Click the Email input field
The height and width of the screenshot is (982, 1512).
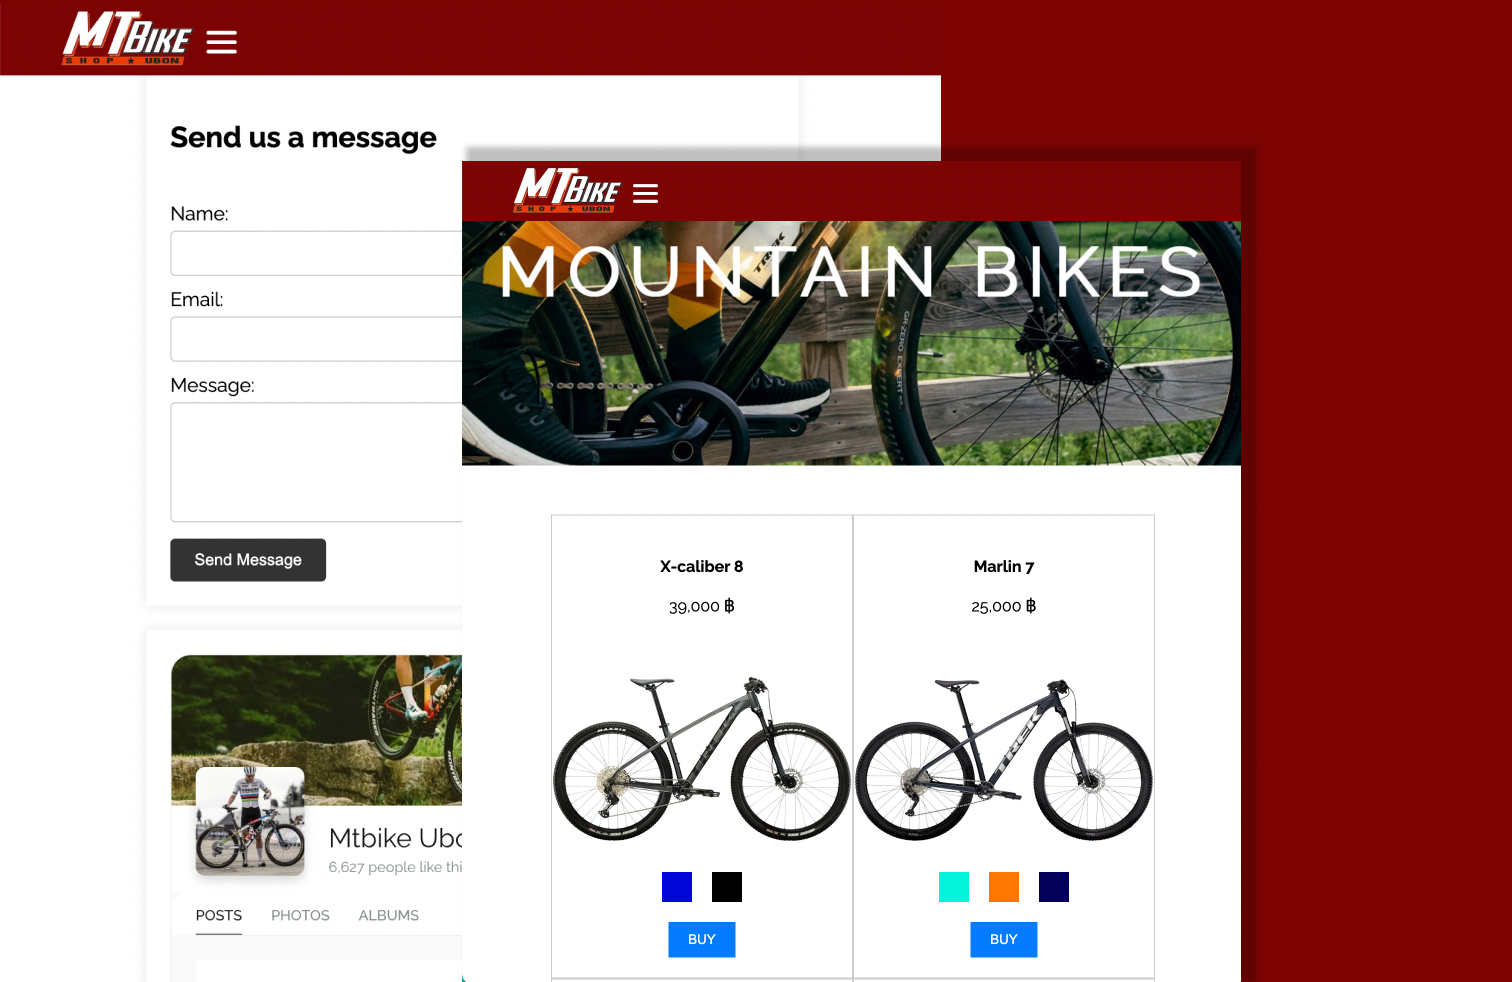pyautogui.click(x=316, y=339)
